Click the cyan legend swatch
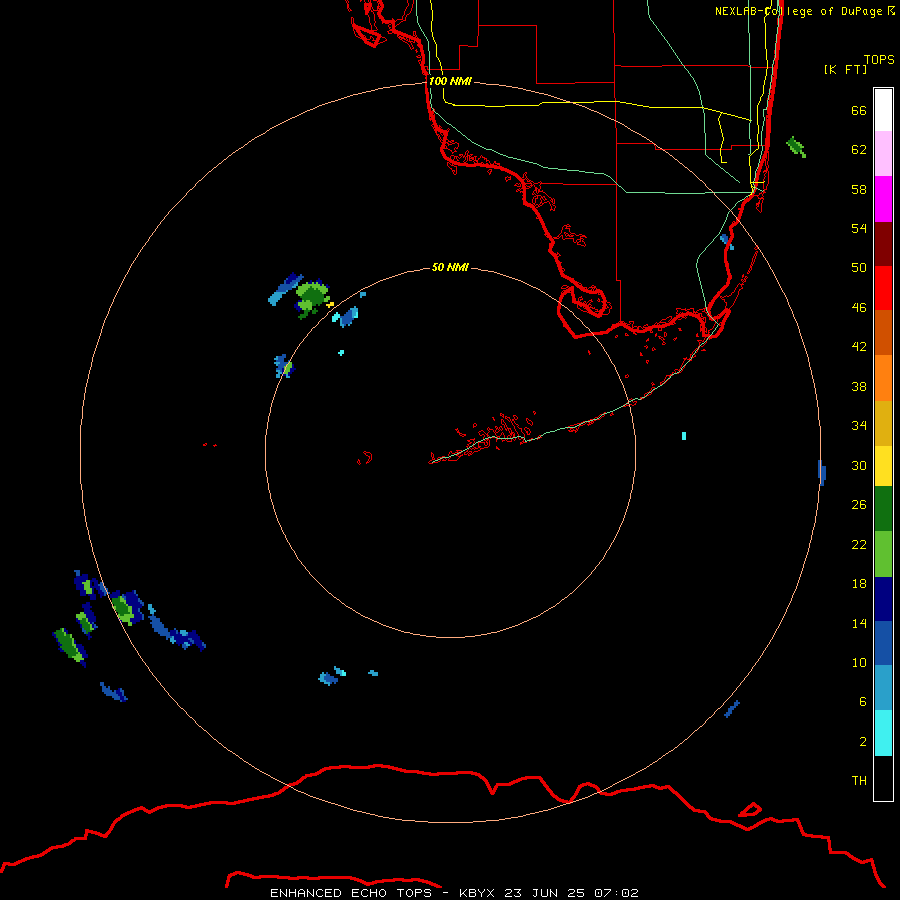 click(883, 733)
